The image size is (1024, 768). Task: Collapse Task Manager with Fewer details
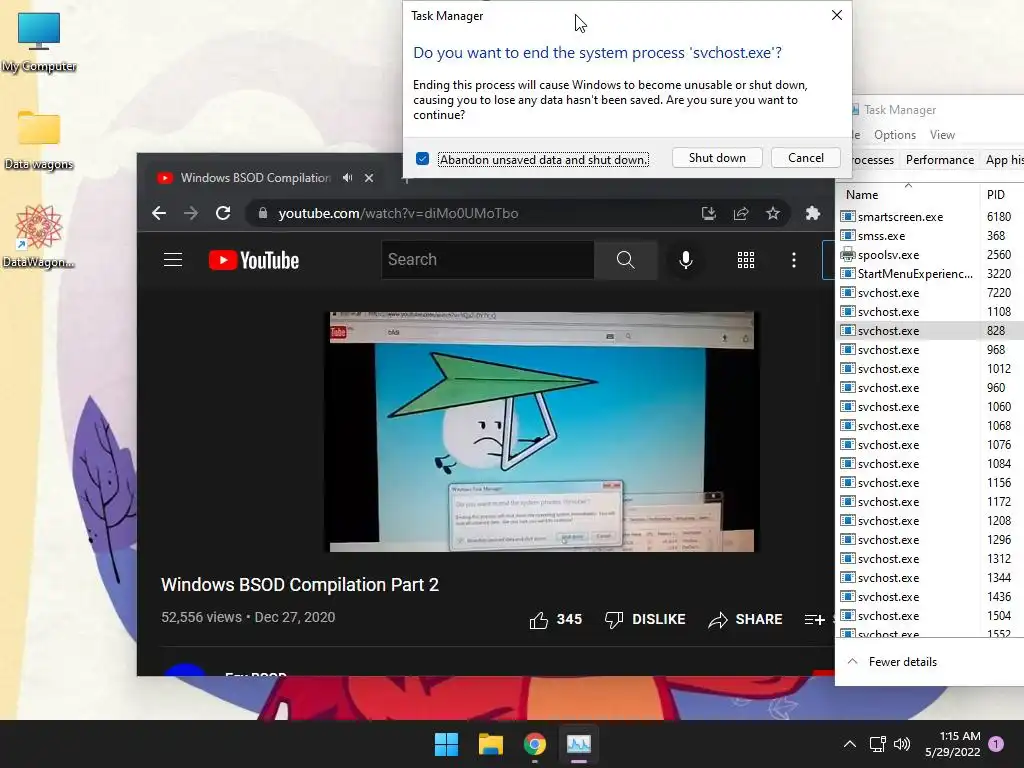pyautogui.click(x=892, y=662)
